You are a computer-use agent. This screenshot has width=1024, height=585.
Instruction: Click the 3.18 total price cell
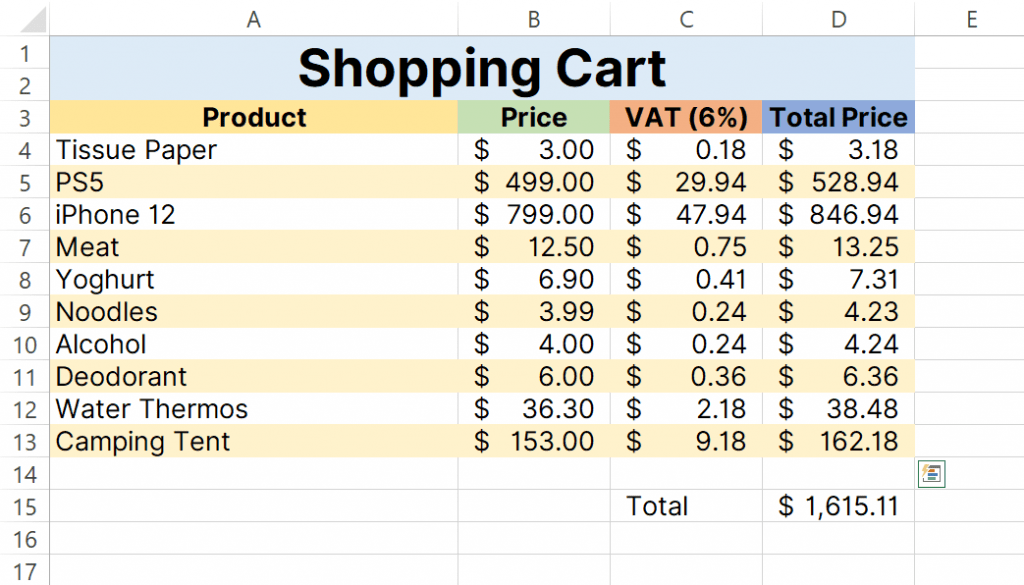pyautogui.click(x=839, y=150)
